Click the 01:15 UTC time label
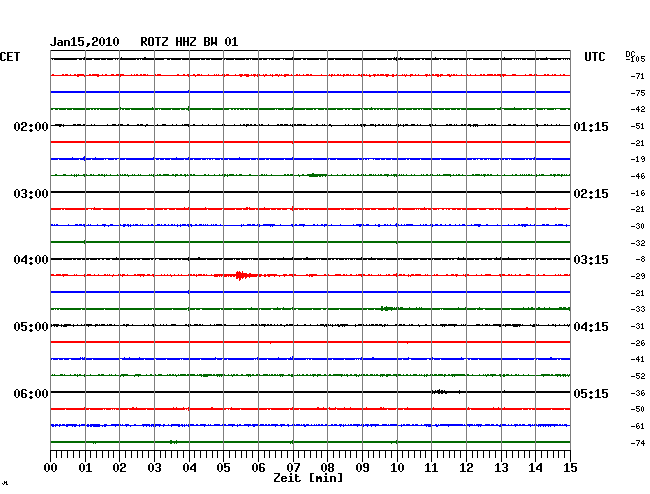The width and height of the screenshot is (650, 494). (x=591, y=126)
